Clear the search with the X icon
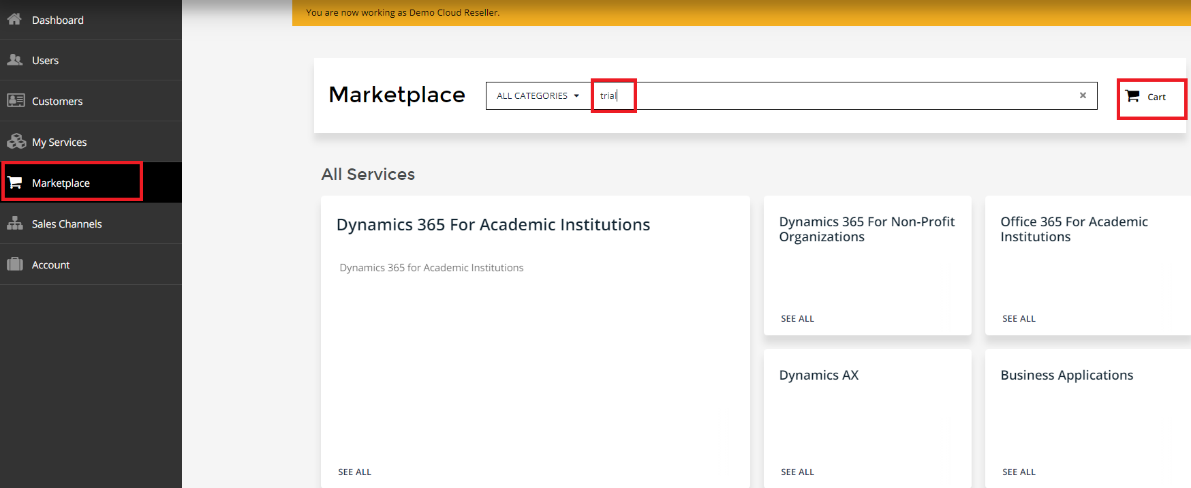1191x488 pixels. (x=1083, y=96)
